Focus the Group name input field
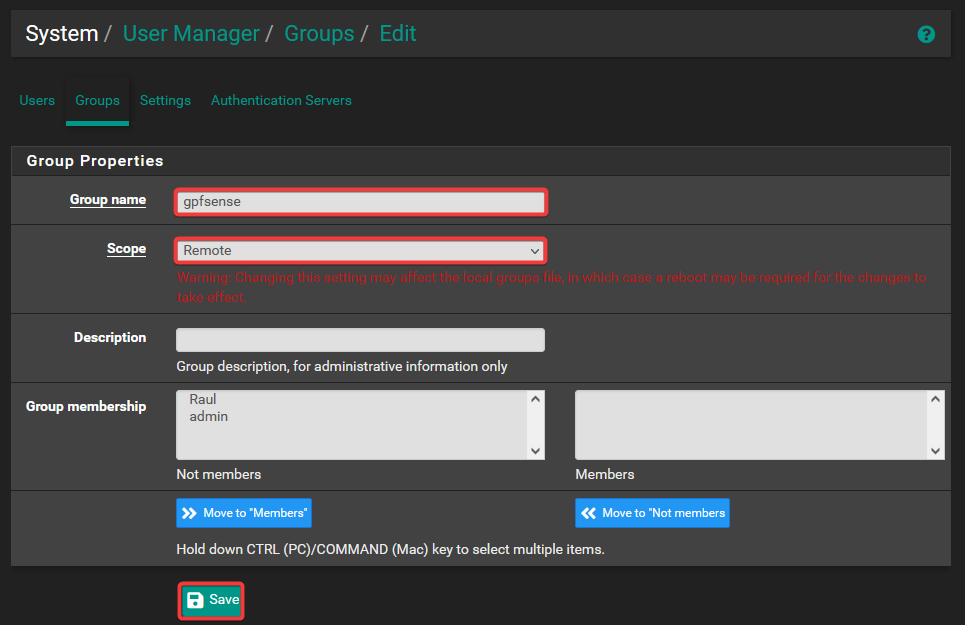Viewport: 965px width, 625px height. [360, 201]
